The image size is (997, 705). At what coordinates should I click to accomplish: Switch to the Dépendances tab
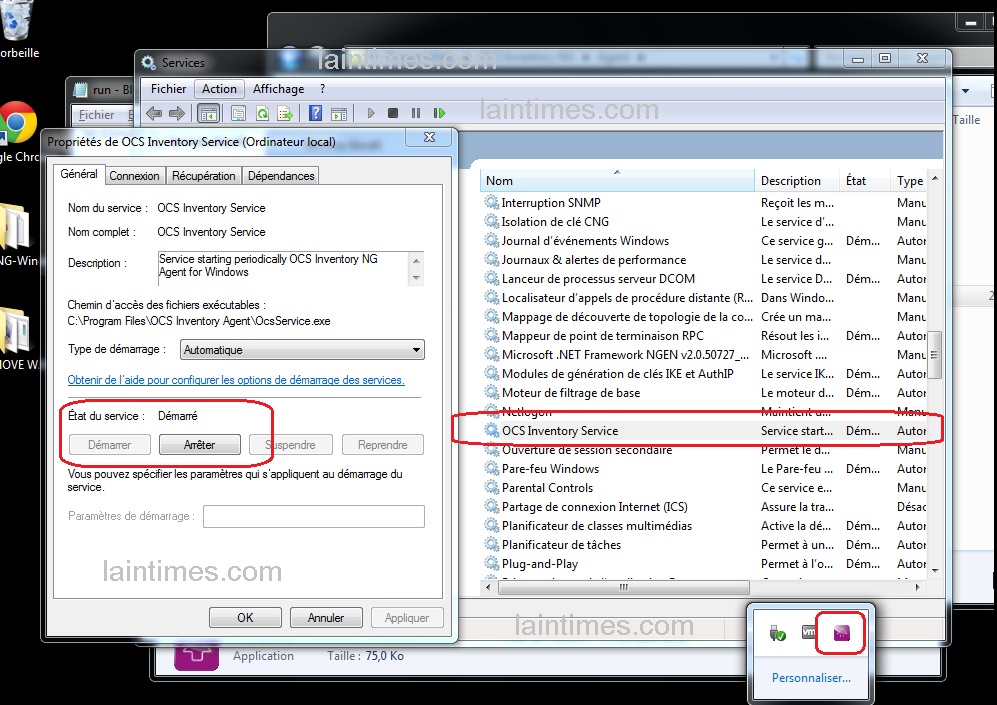(x=281, y=176)
